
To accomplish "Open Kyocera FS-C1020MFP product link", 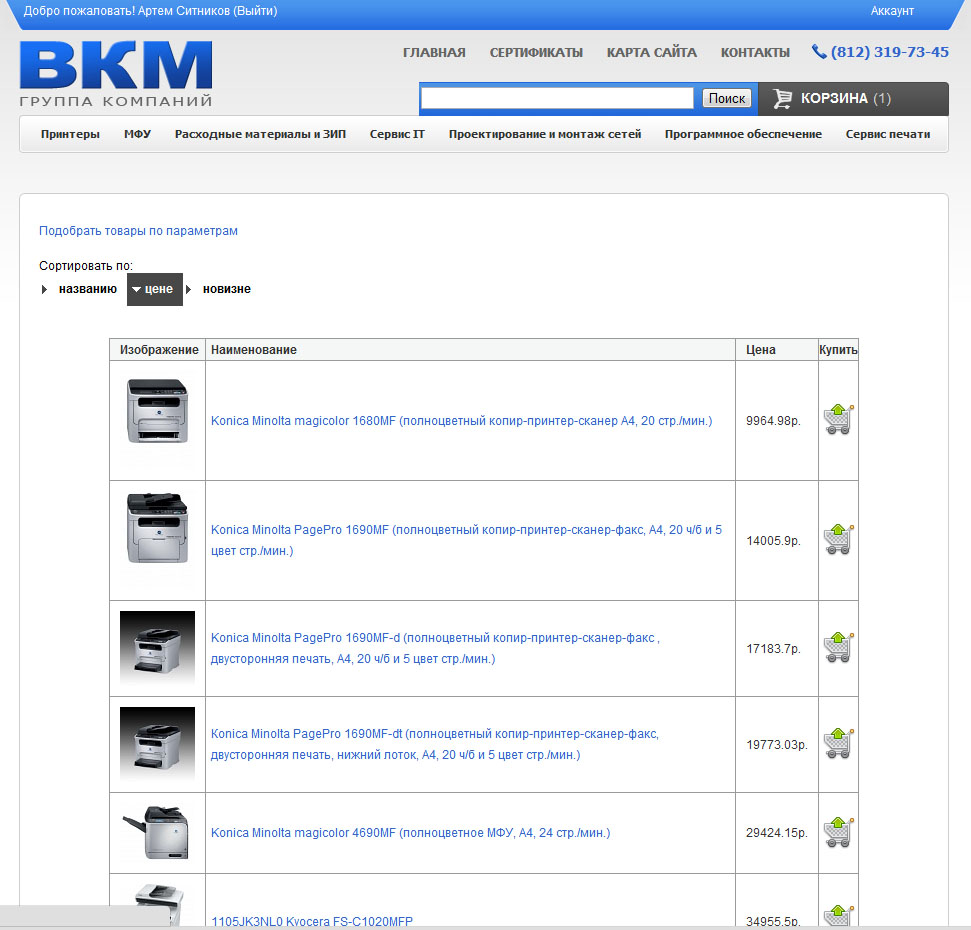I will 311,921.
